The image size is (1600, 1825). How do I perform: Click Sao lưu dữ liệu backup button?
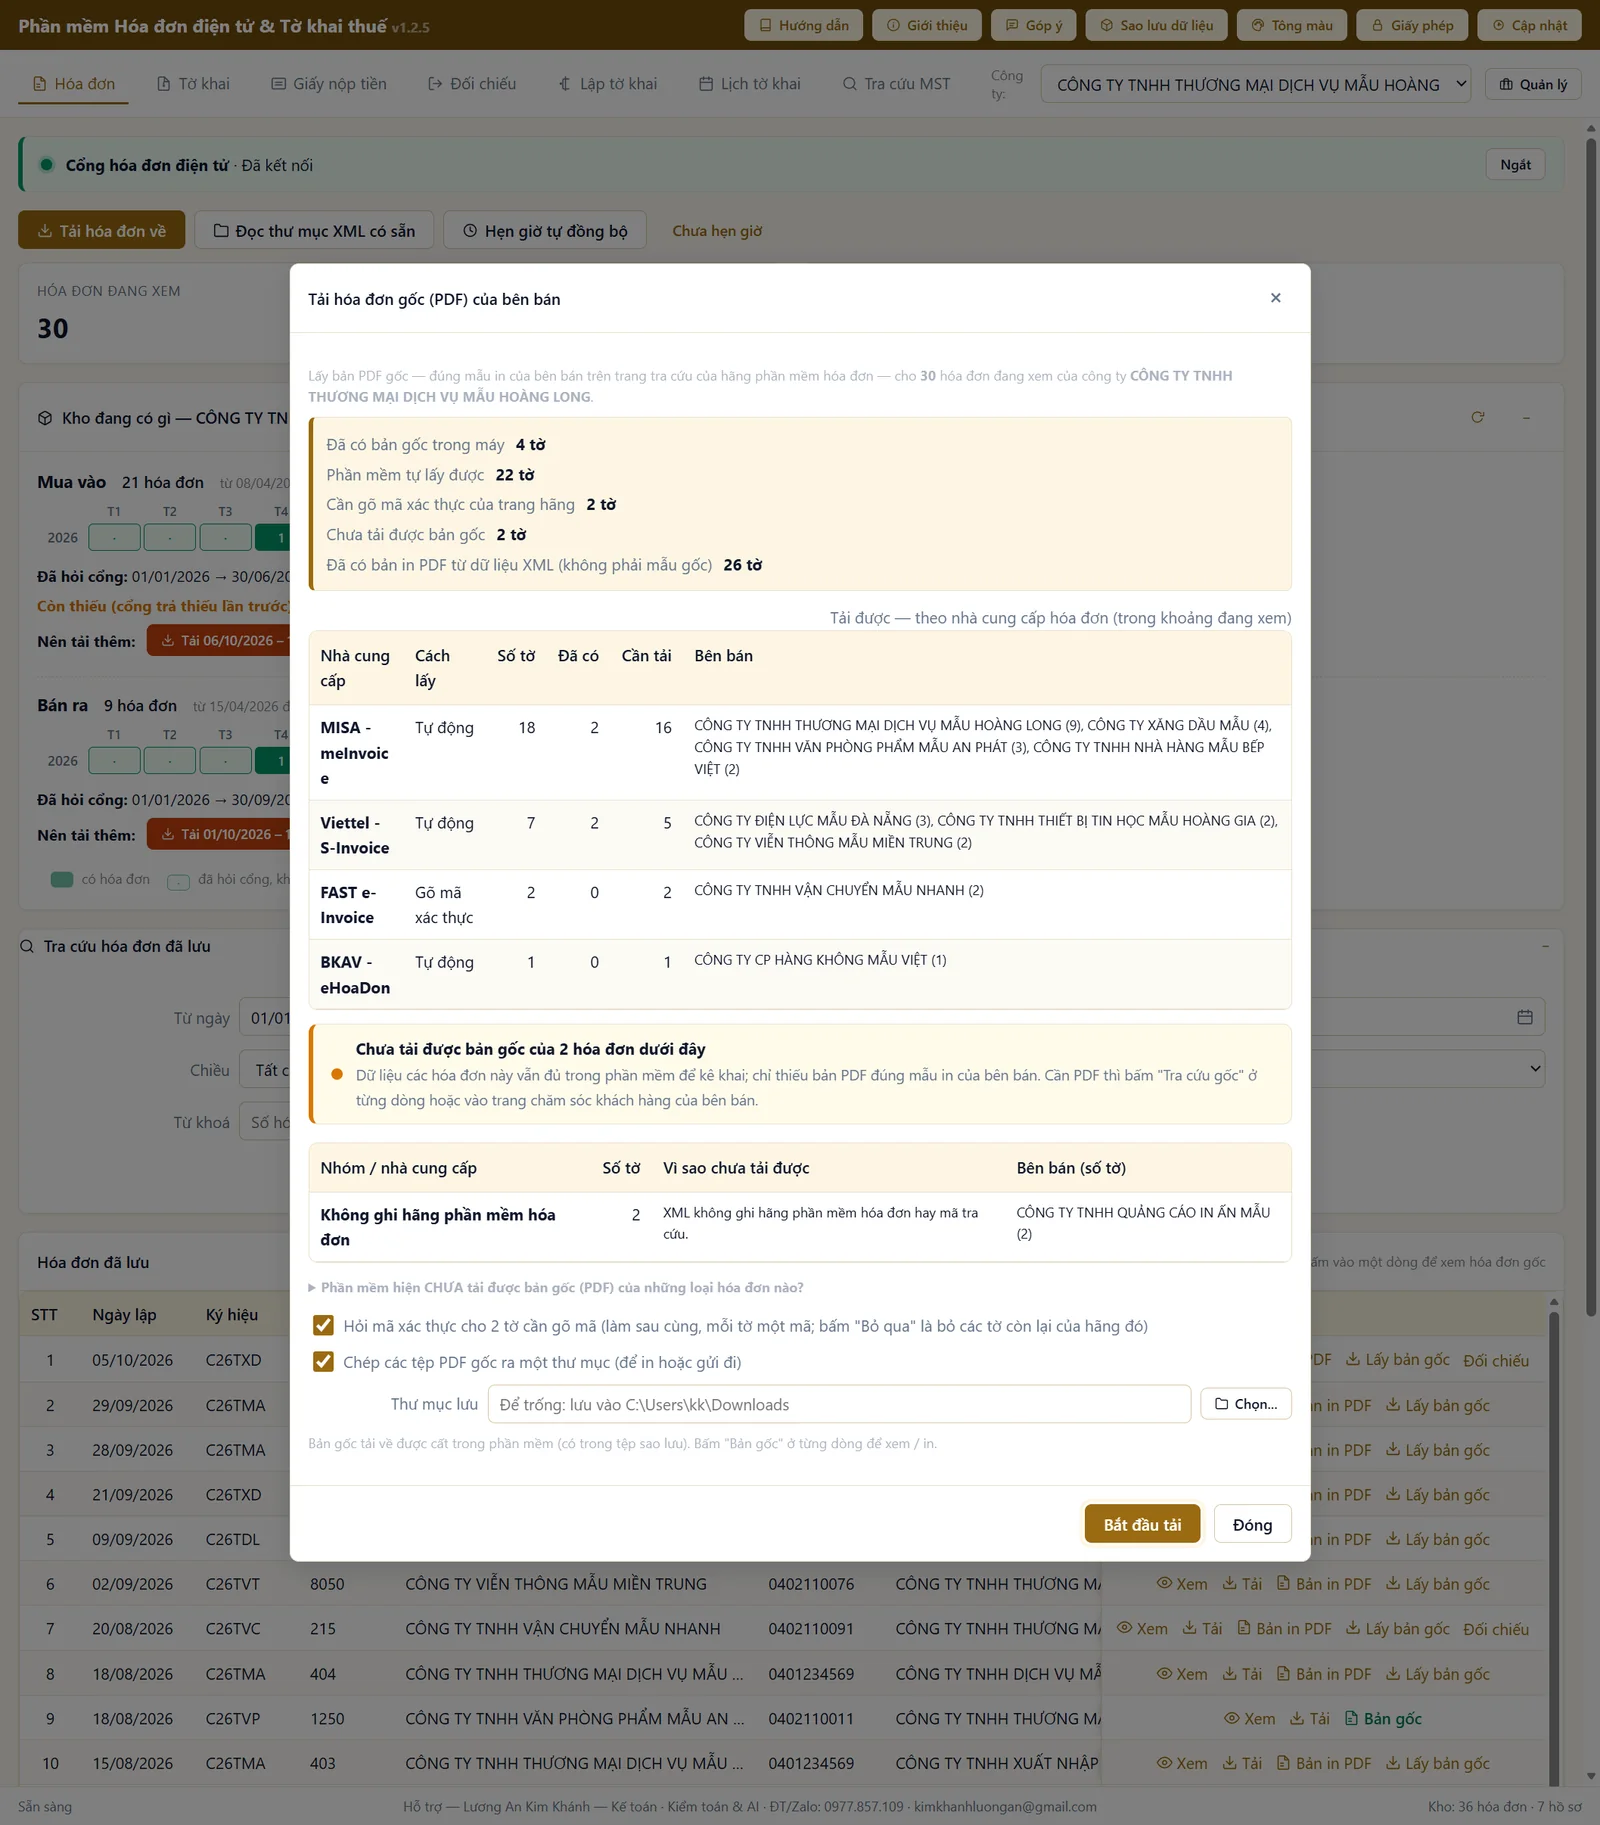click(x=1156, y=25)
